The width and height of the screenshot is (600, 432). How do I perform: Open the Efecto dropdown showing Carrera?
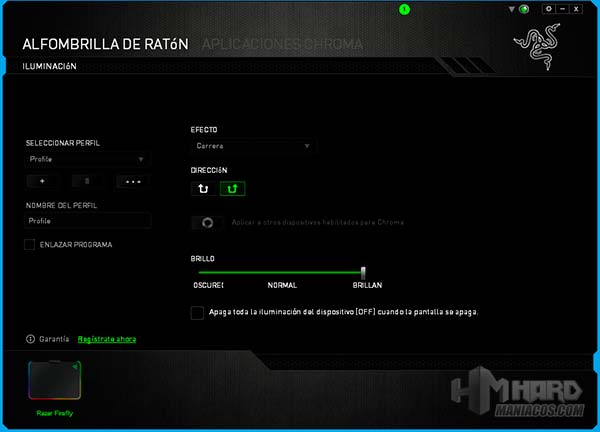(x=253, y=146)
